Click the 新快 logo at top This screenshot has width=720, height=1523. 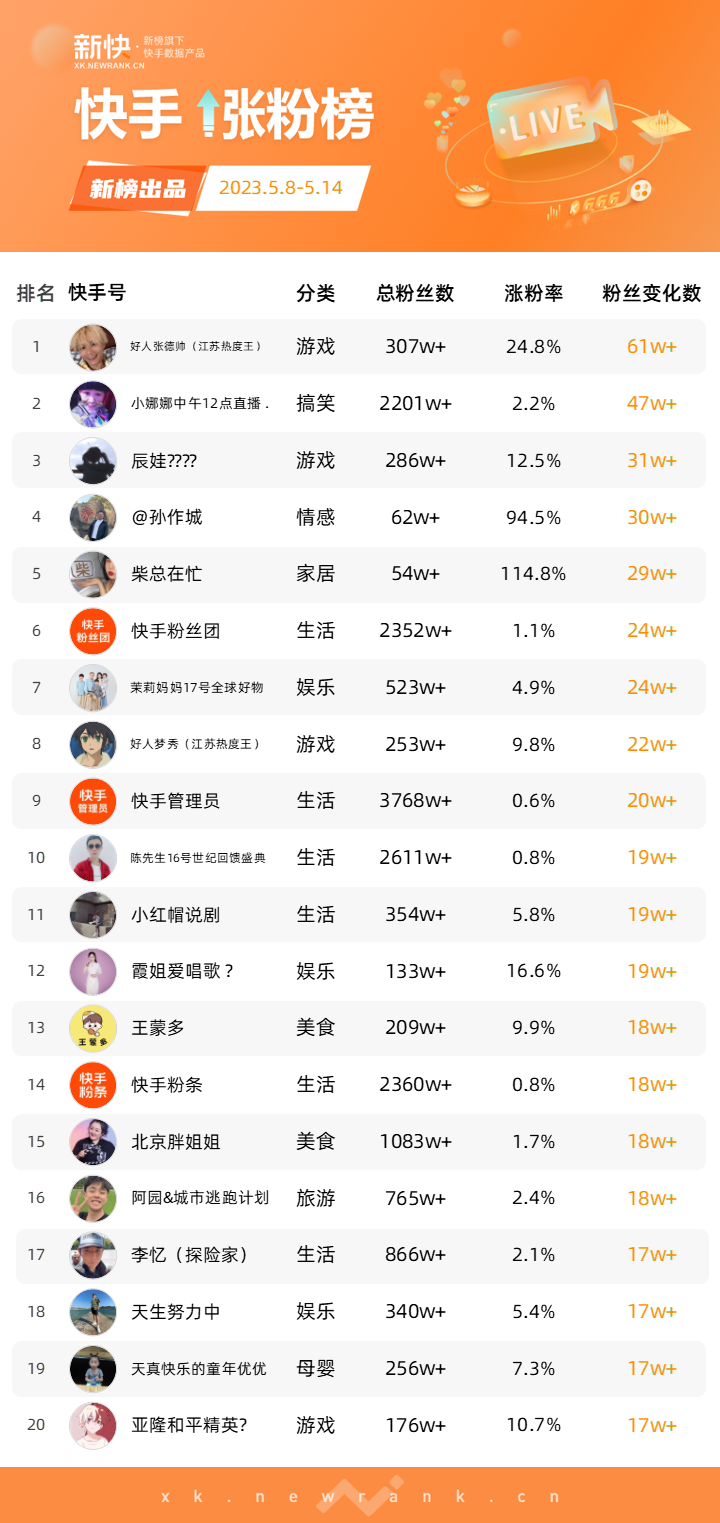coord(101,48)
